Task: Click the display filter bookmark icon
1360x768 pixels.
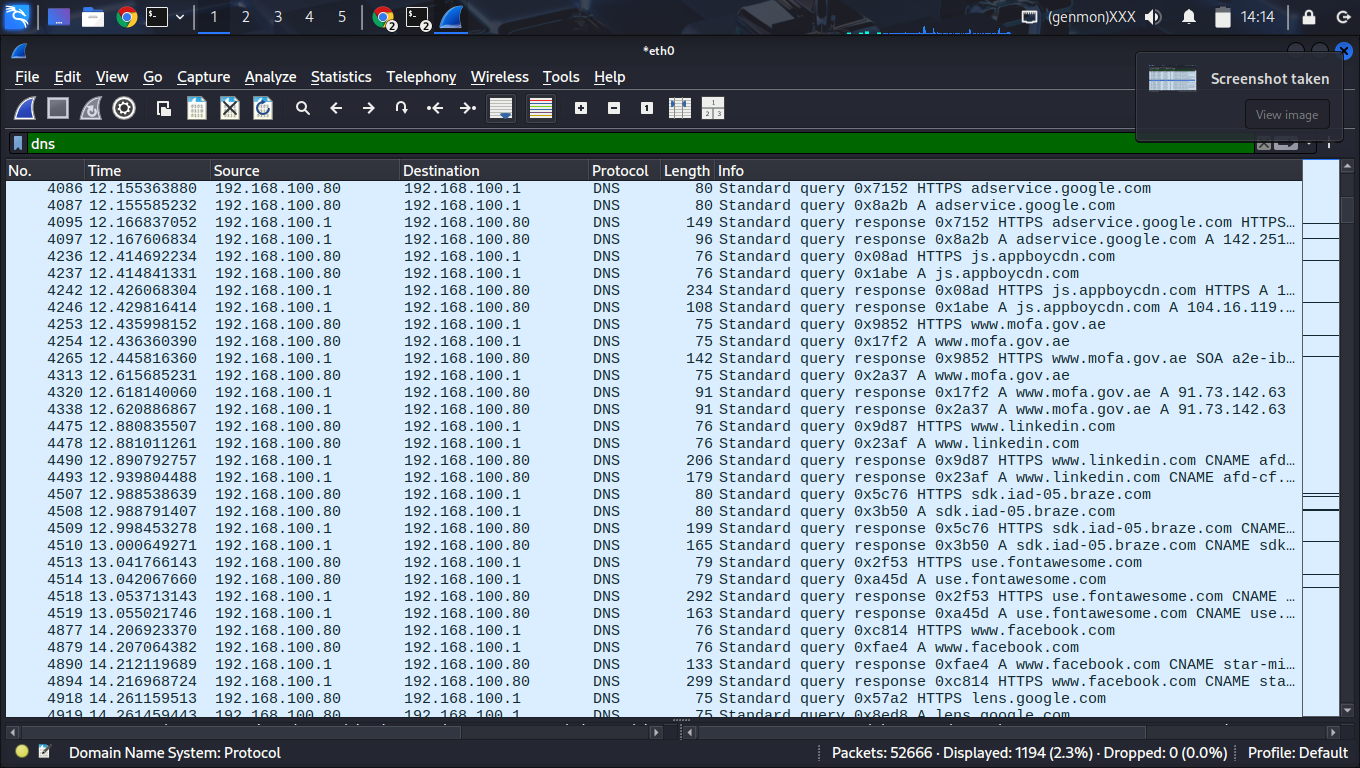Action: 18,144
